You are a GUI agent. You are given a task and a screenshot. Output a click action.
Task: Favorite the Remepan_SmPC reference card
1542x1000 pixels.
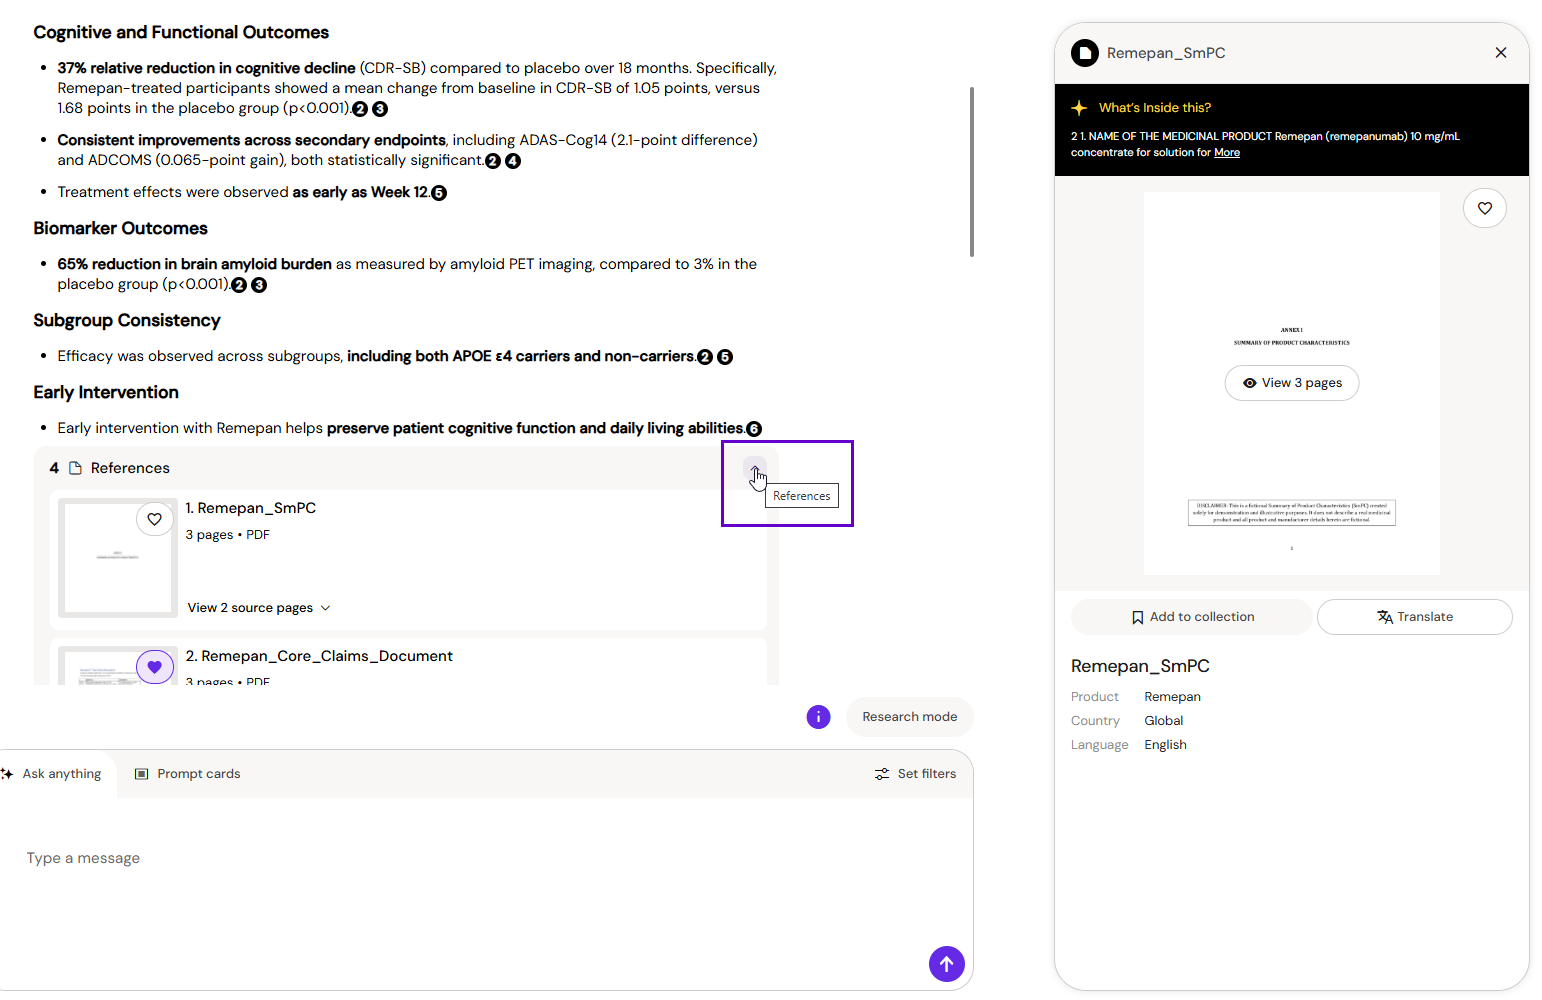coord(154,519)
